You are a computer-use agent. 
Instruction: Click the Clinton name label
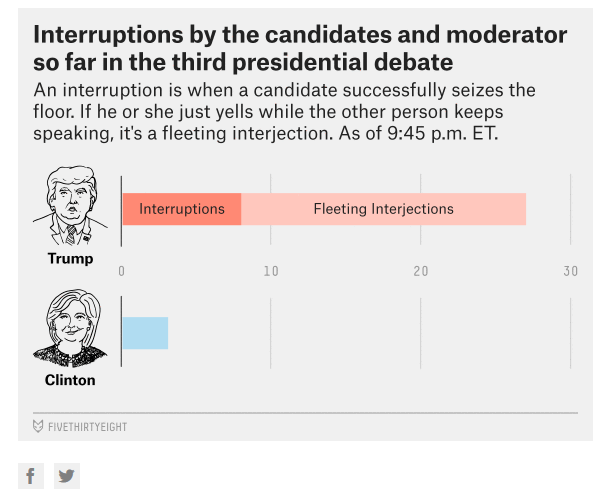coord(70,380)
